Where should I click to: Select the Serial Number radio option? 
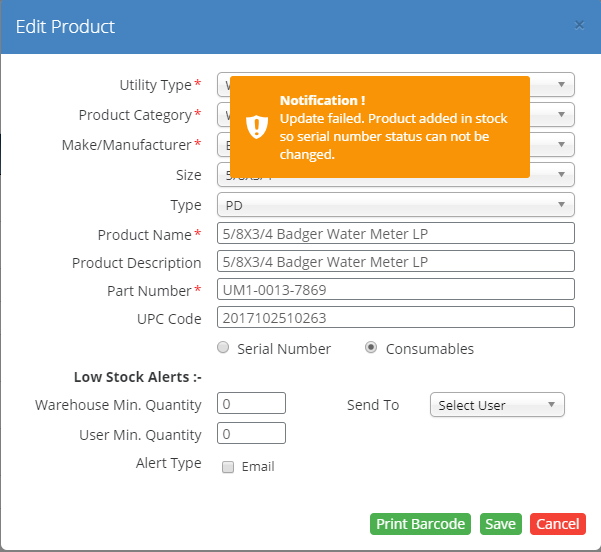point(225,348)
